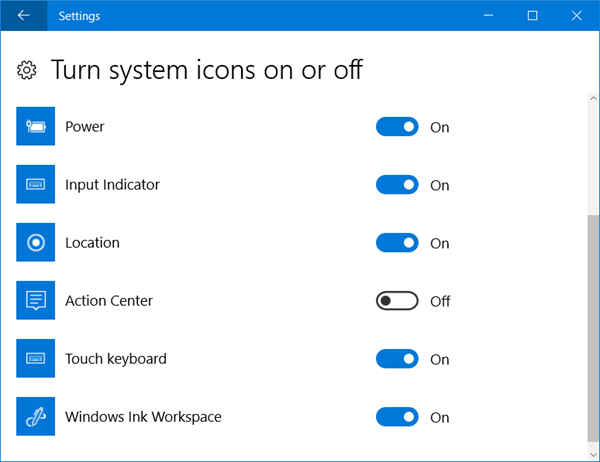Enable the Action Center toggle
This screenshot has height=462, width=600.
click(397, 301)
